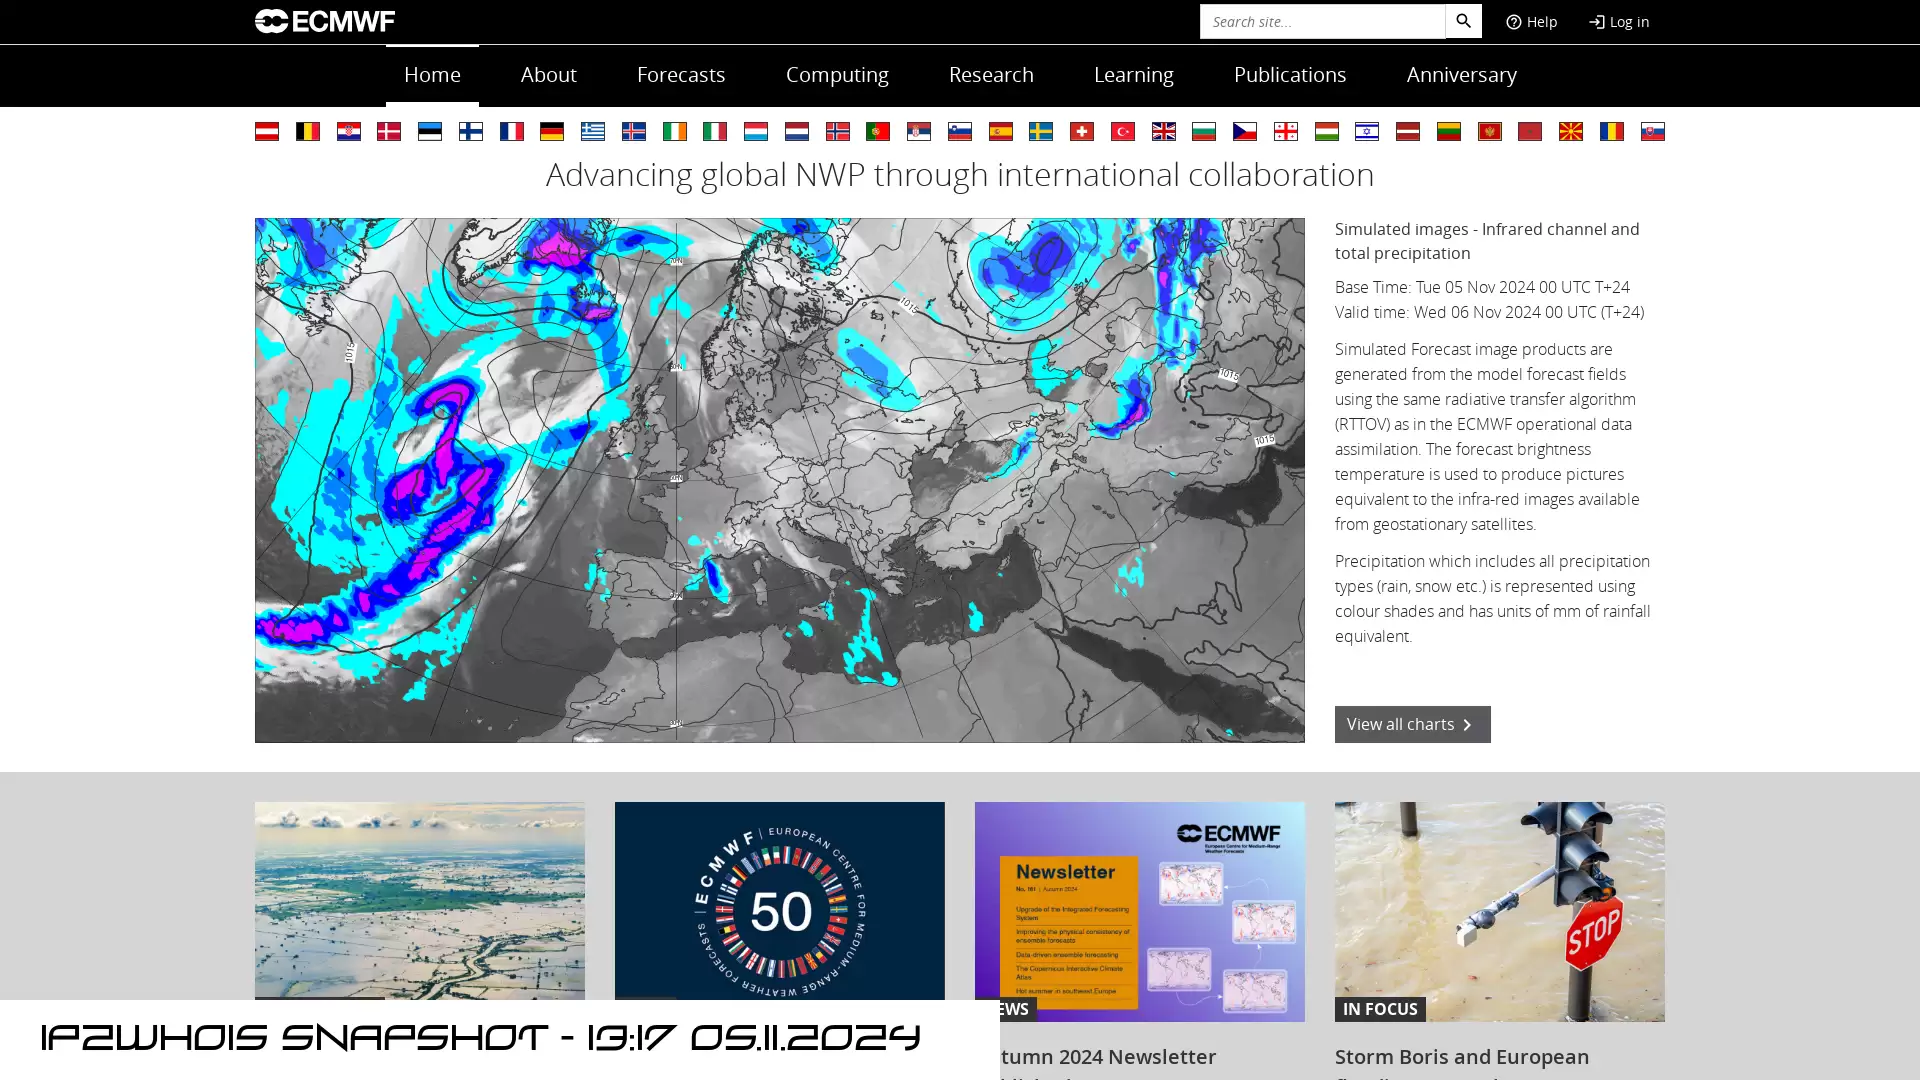Click the German flag icon
Viewport: 1920px width, 1080px height.
pyautogui.click(x=551, y=131)
